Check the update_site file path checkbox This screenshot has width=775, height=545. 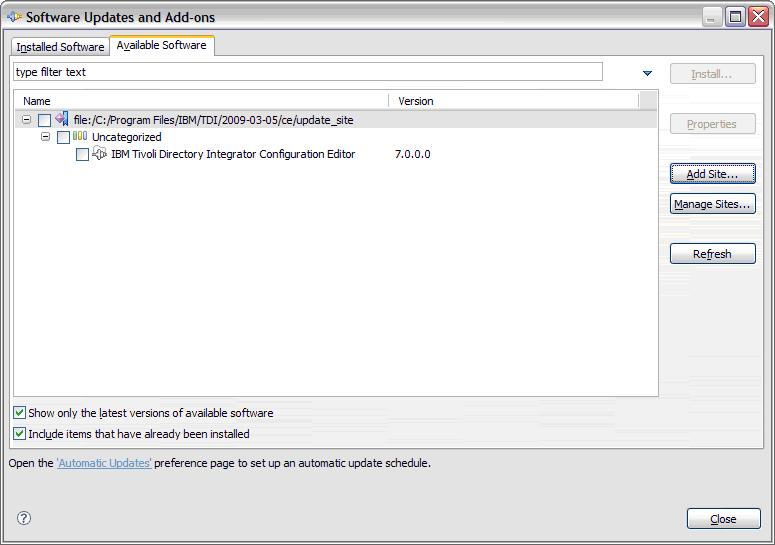point(44,120)
